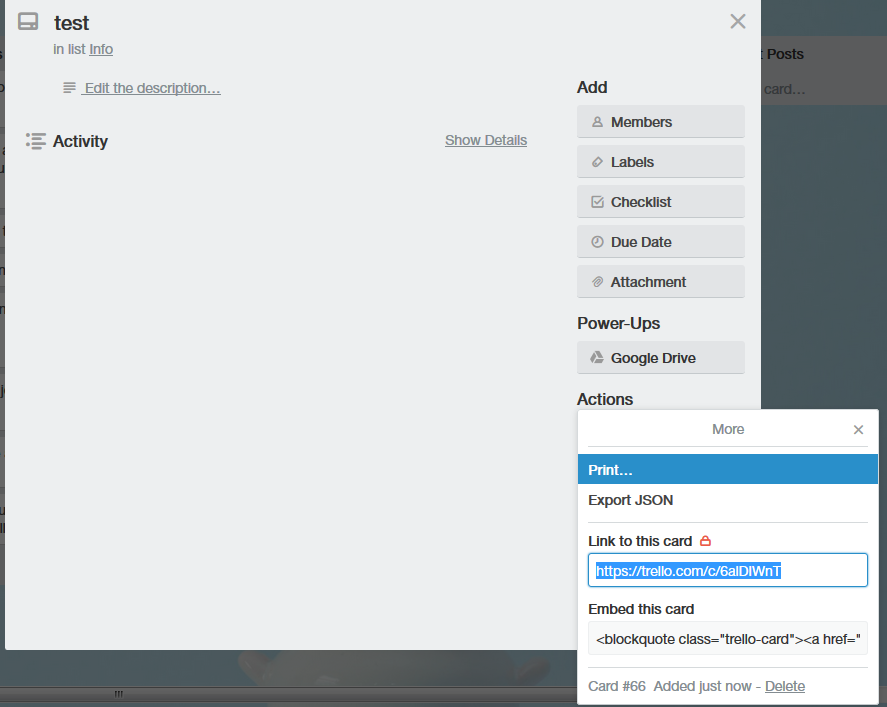Close the More popup
This screenshot has height=707, width=887.
click(x=858, y=430)
